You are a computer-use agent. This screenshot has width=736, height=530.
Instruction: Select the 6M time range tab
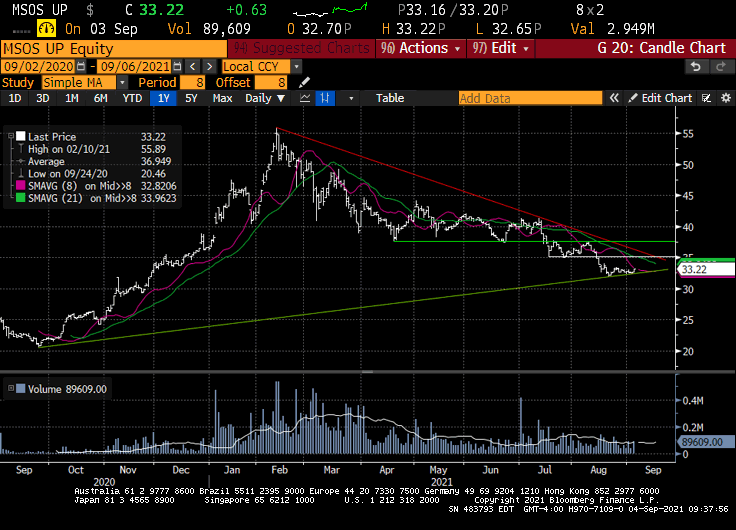(100, 98)
